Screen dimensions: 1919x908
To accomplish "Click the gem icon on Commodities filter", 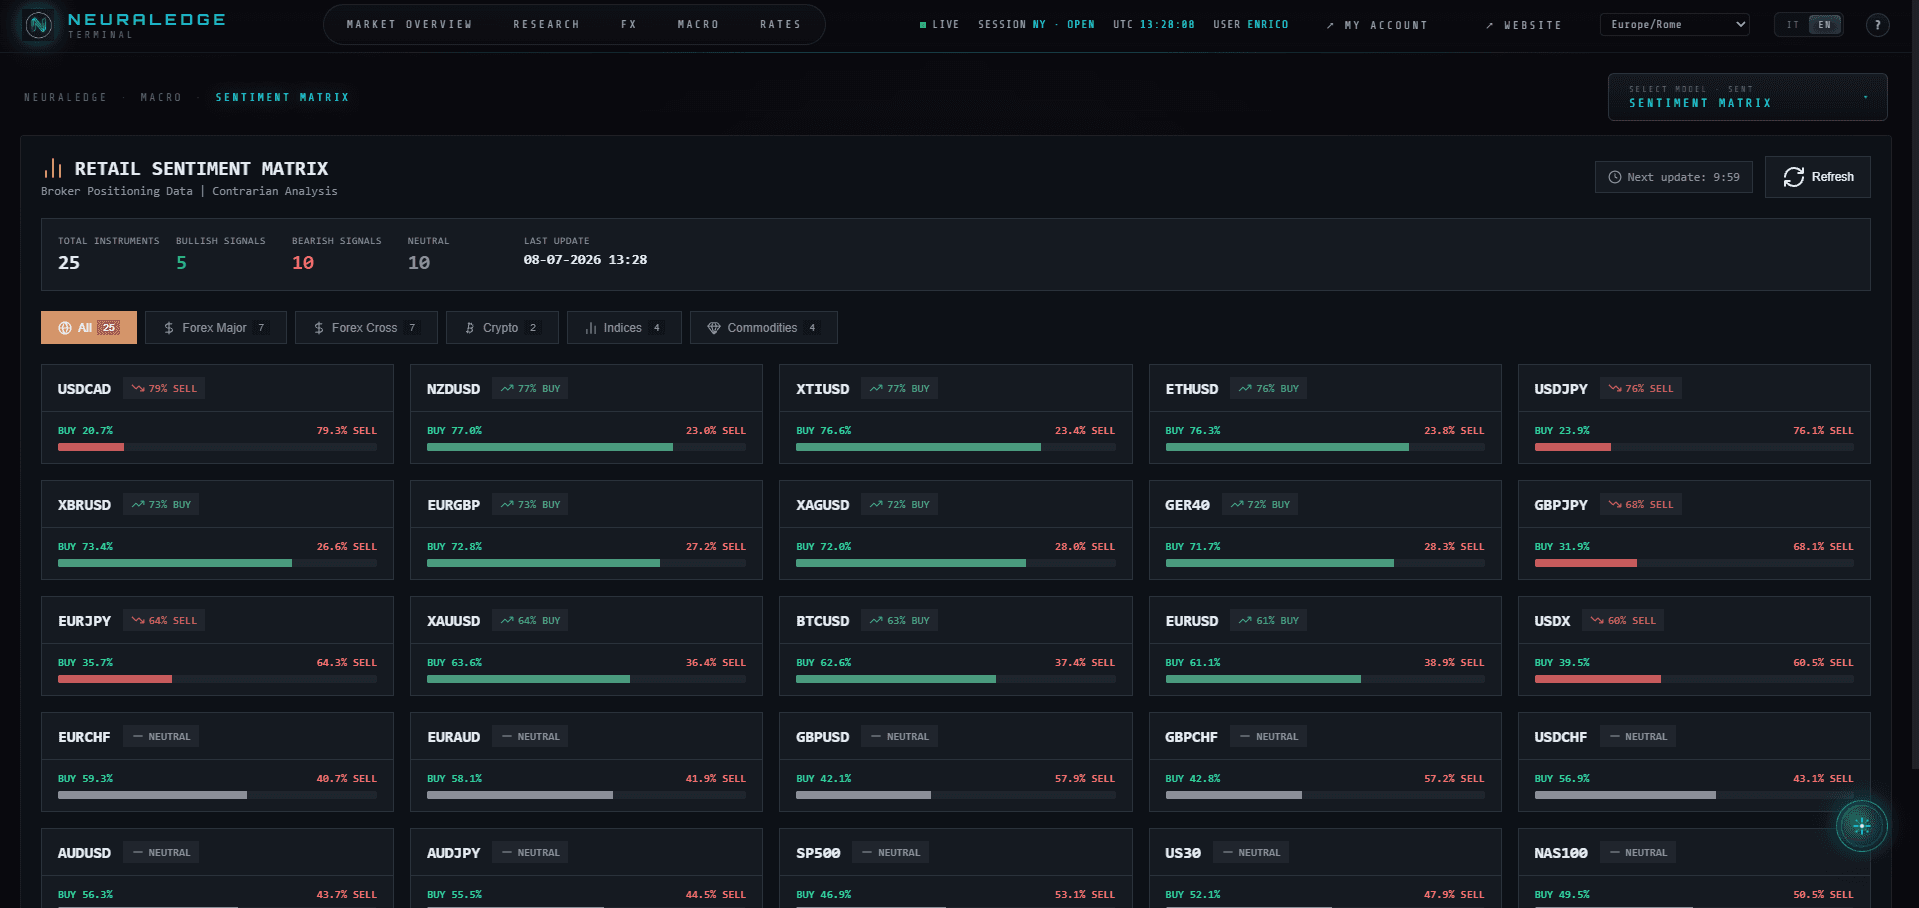I will coord(714,328).
